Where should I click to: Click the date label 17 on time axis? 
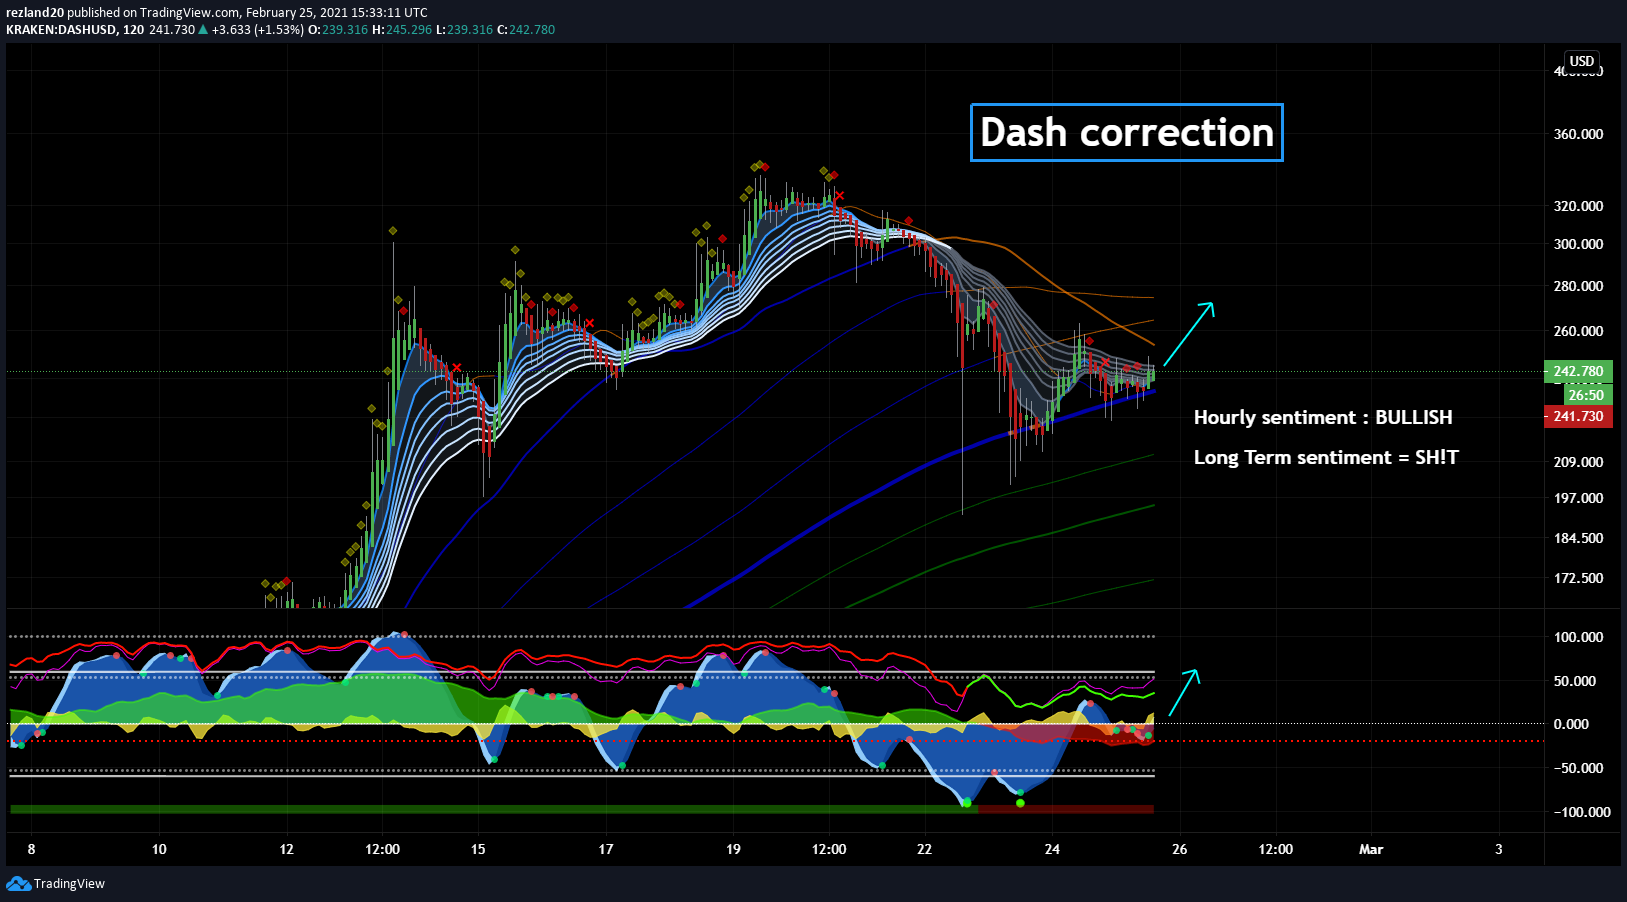point(606,849)
